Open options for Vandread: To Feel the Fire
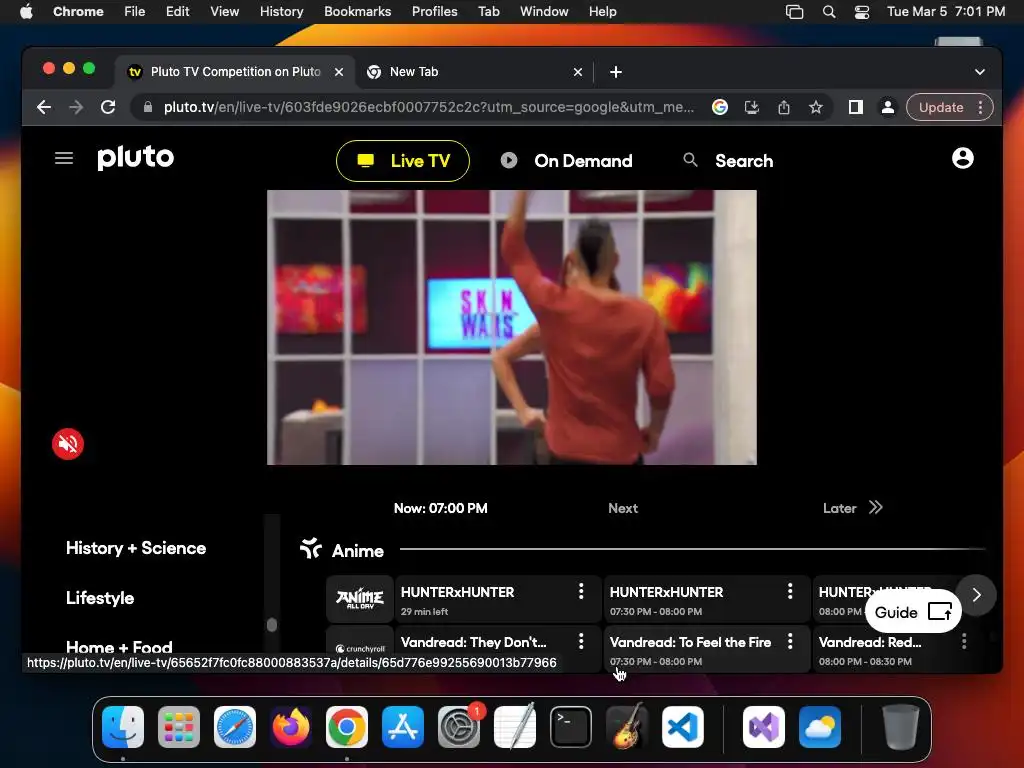 (790, 641)
